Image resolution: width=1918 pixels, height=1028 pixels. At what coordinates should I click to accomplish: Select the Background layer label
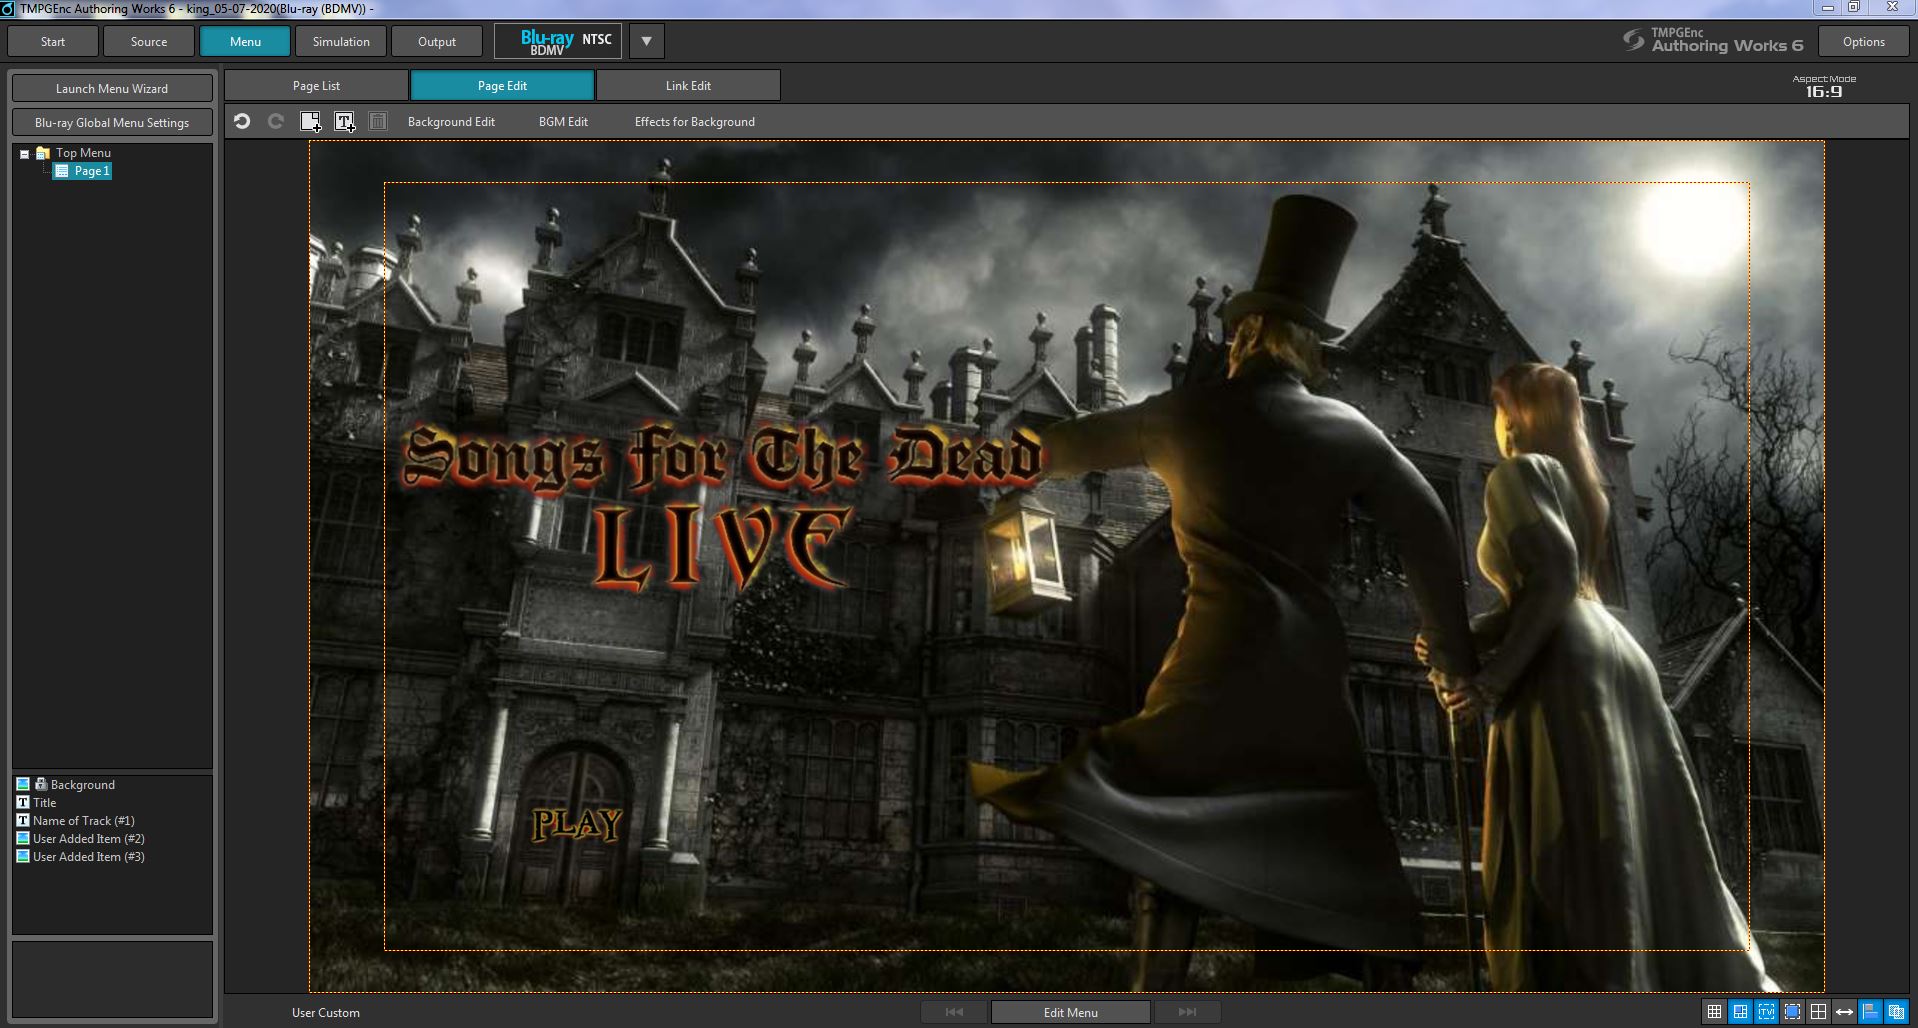(83, 785)
